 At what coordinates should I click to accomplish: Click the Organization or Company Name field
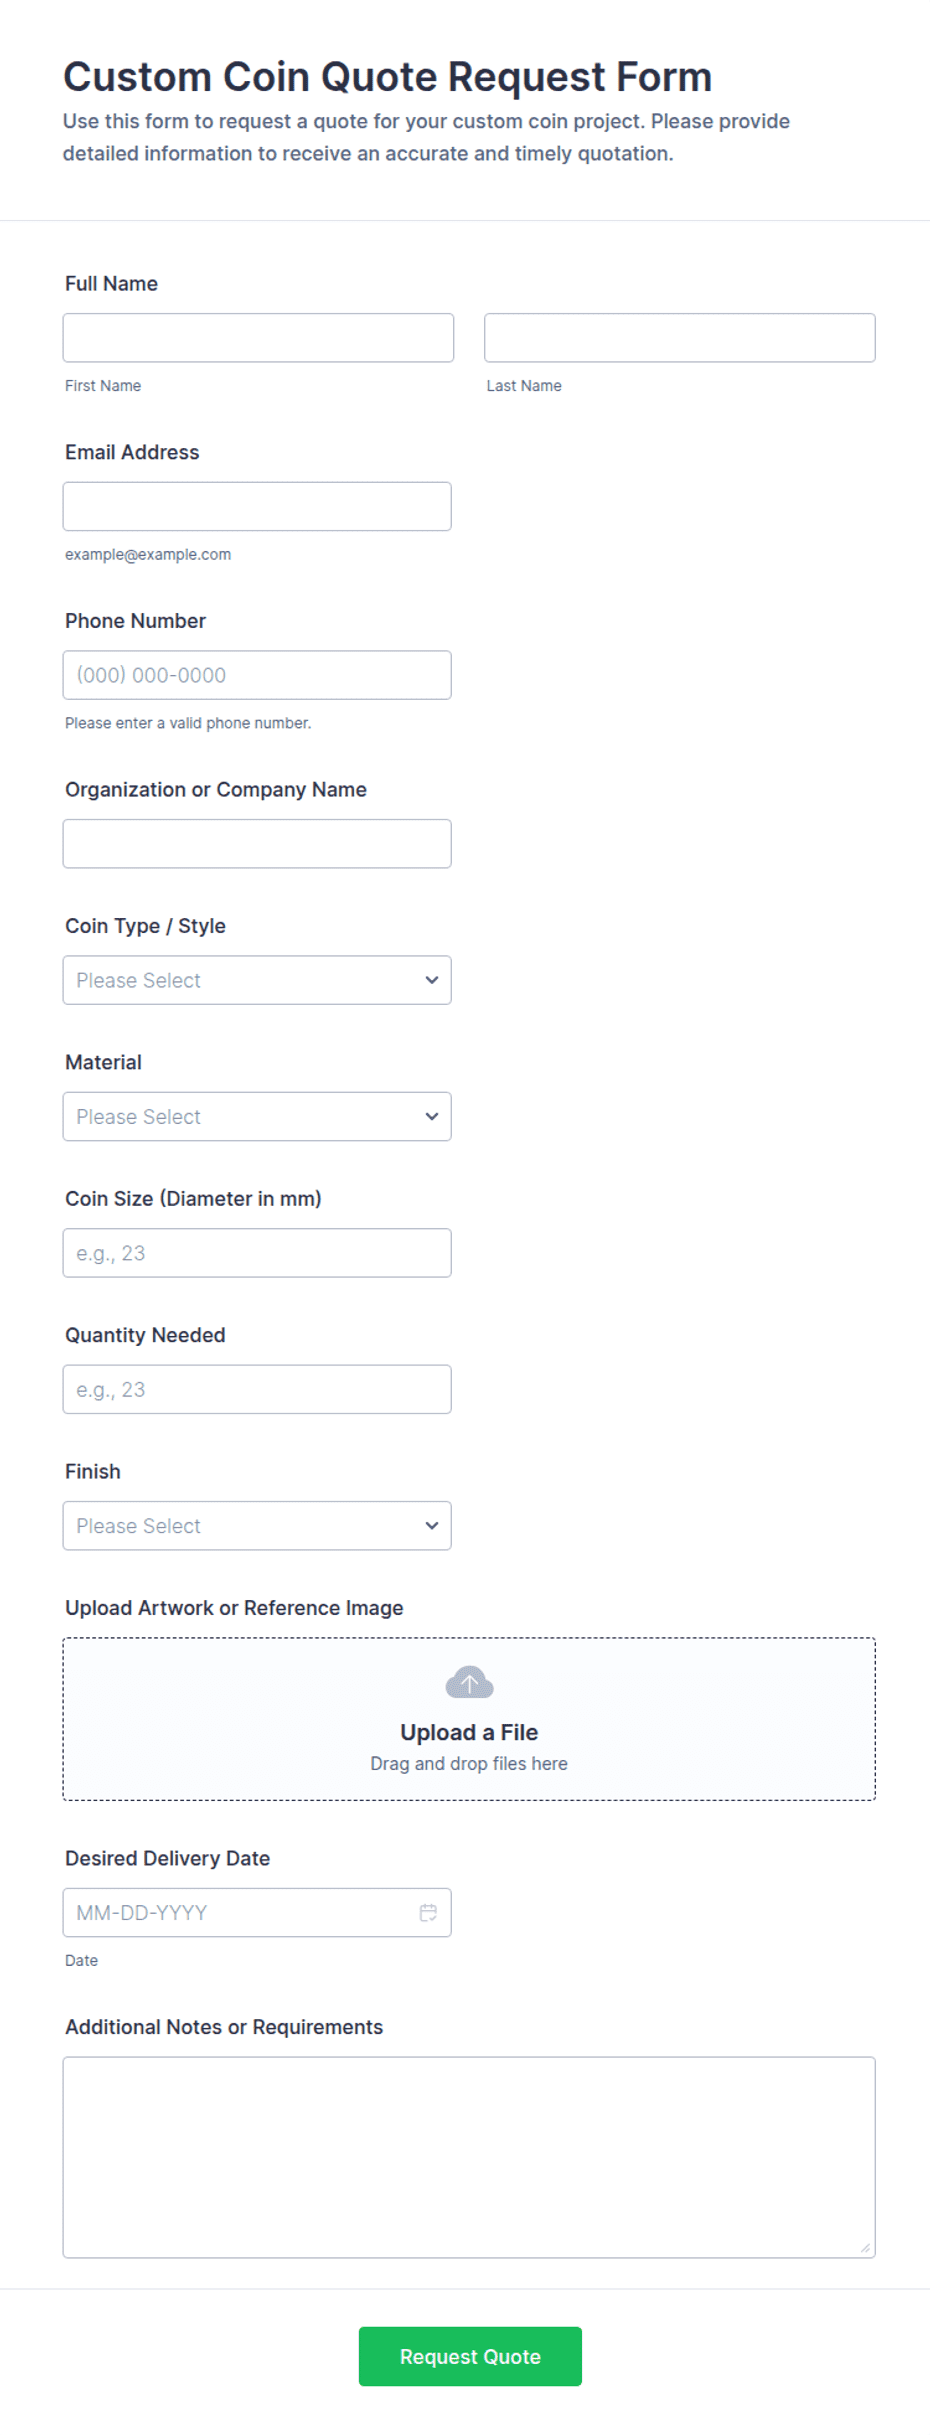pyautogui.click(x=257, y=844)
